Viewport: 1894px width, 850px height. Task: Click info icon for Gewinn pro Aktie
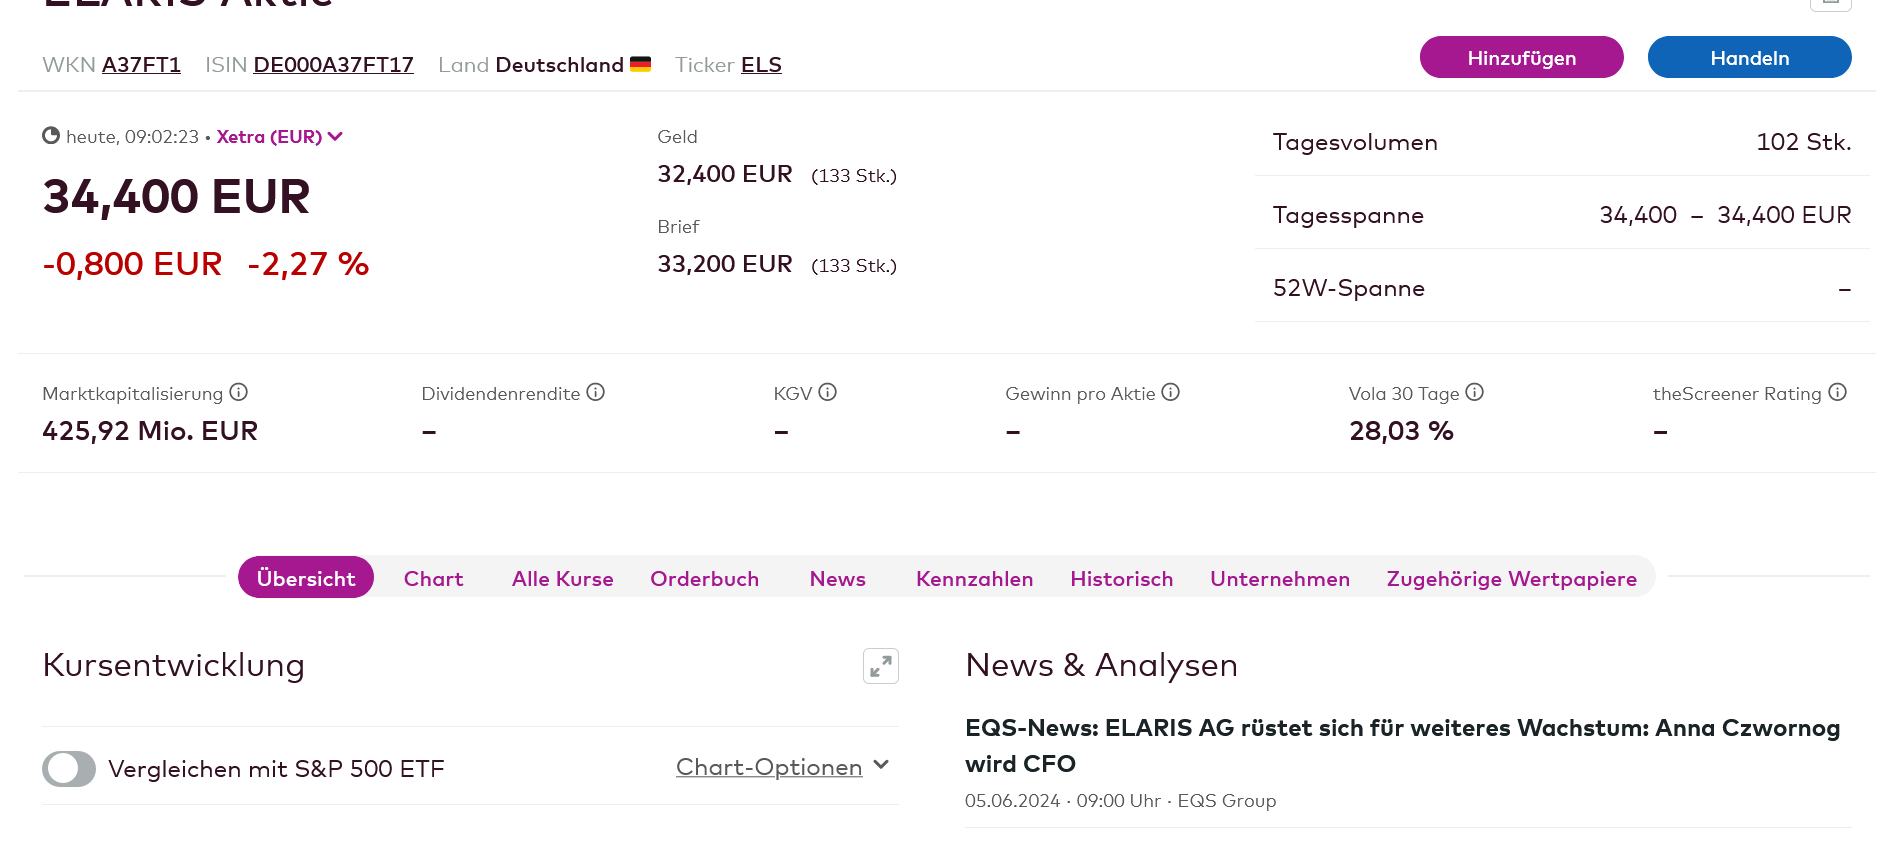coord(1170,392)
